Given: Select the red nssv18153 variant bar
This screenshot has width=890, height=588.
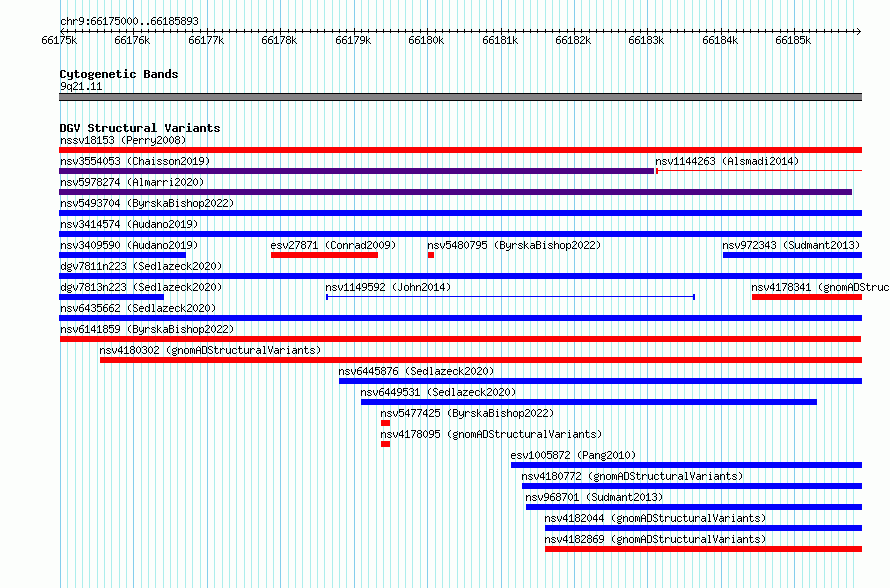Looking at the screenshot, I should [460, 150].
